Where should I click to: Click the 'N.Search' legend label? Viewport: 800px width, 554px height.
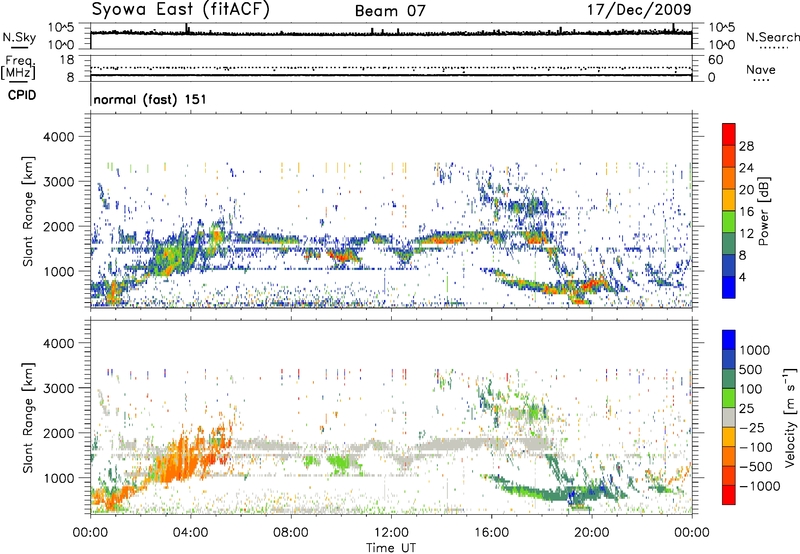pyautogui.click(x=772, y=37)
